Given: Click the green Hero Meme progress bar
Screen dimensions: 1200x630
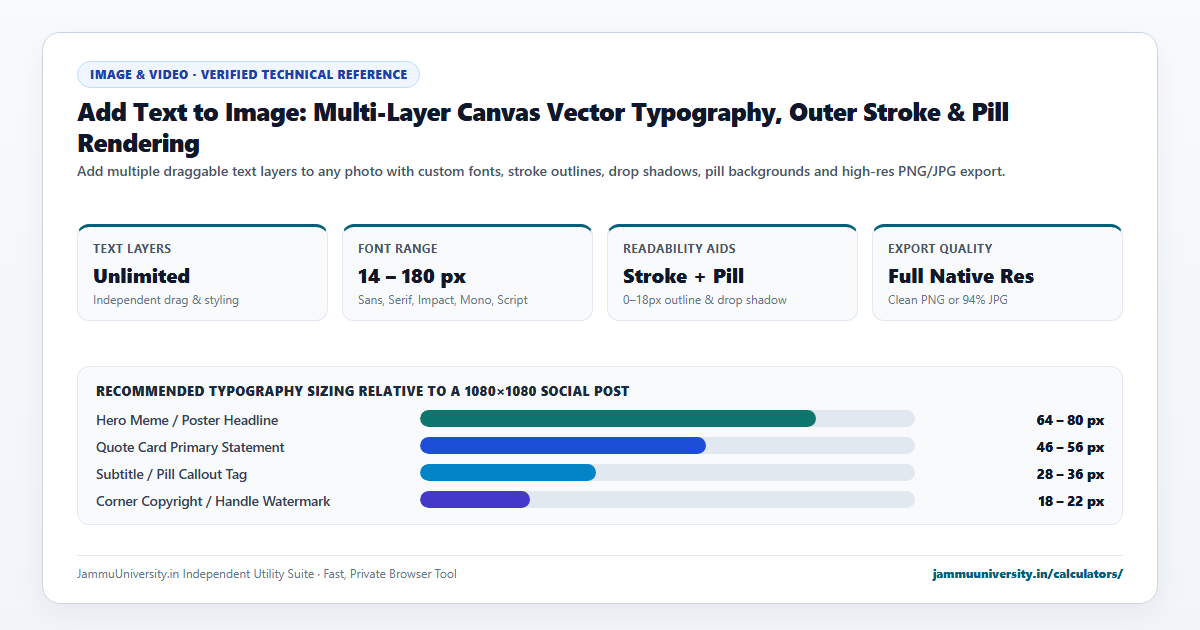Looking at the screenshot, I should [618, 419].
